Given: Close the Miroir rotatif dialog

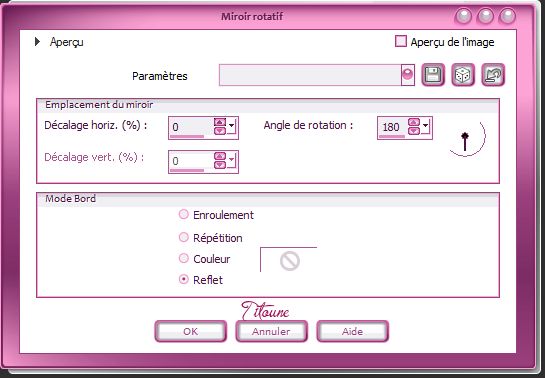Looking at the screenshot, I should click(x=507, y=16).
